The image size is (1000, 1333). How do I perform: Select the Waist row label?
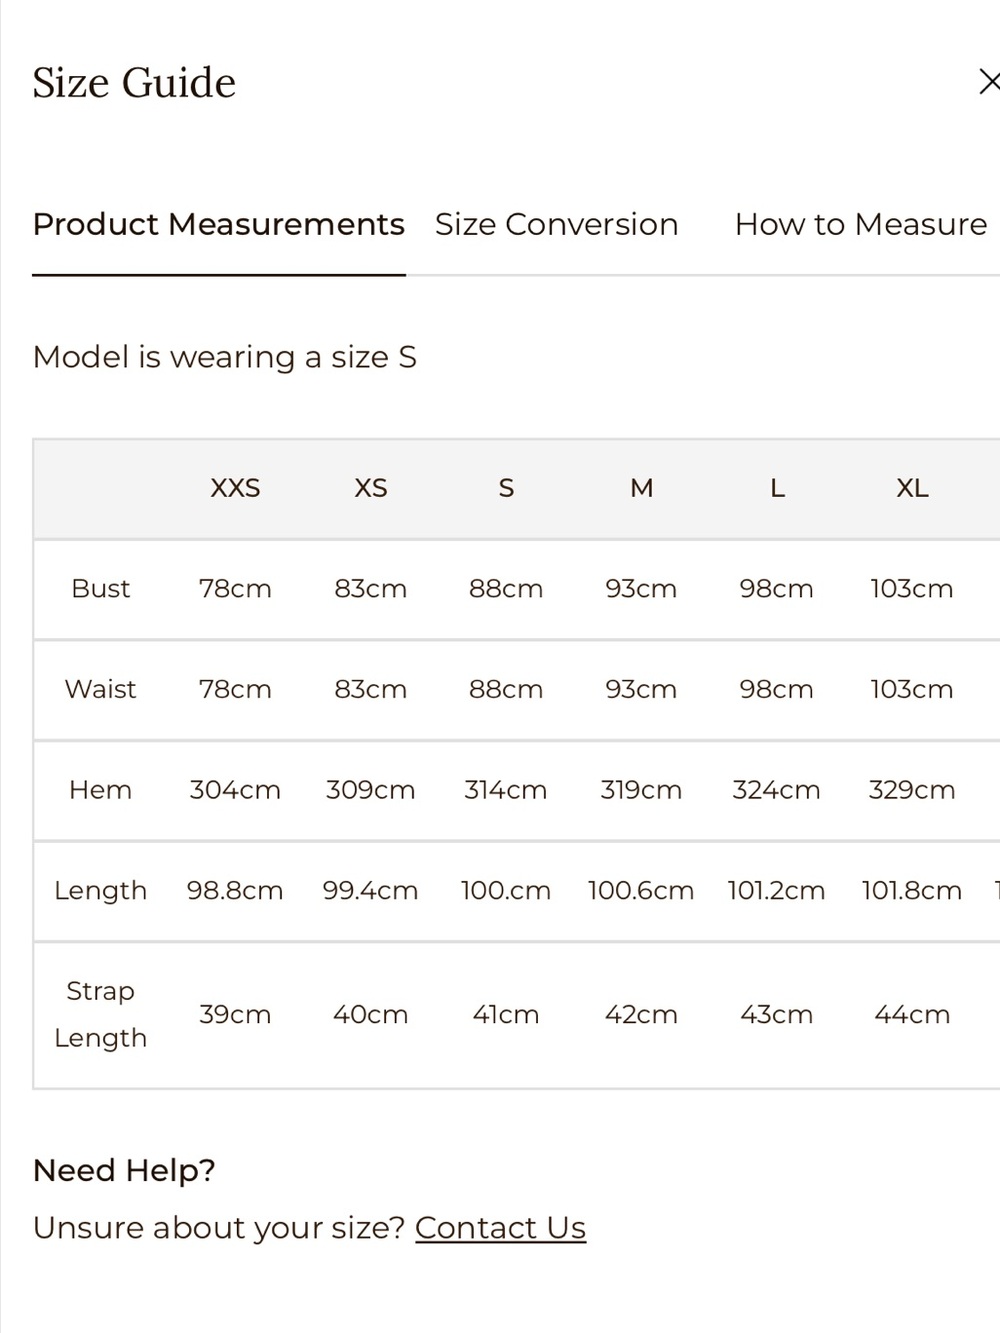(100, 689)
